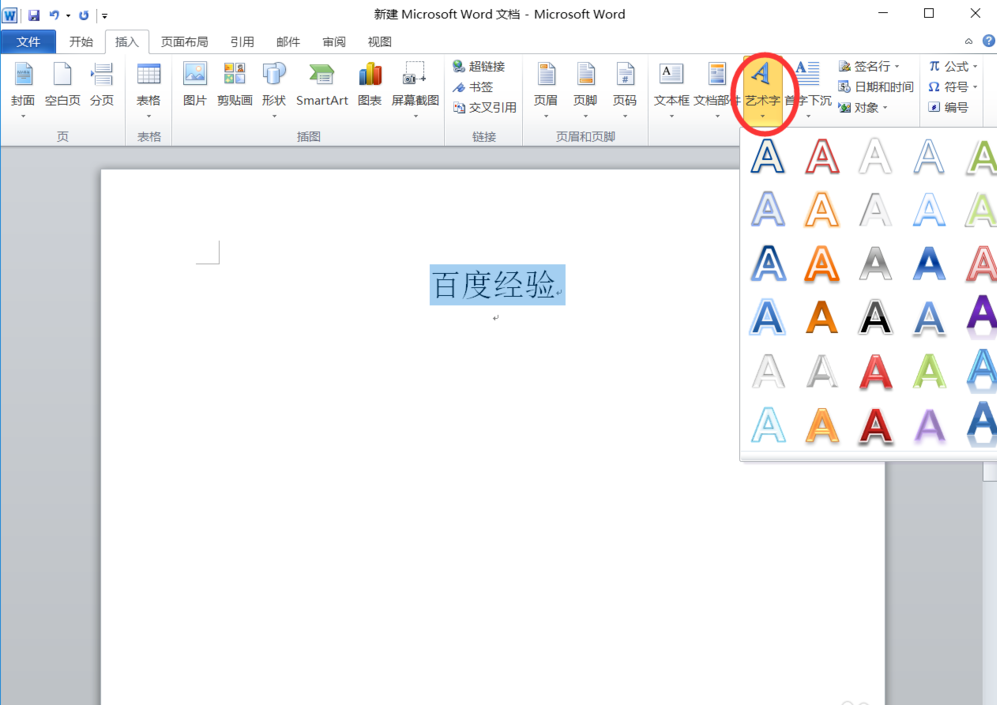Open the File (文件) tab
997x705 pixels.
click(28, 42)
